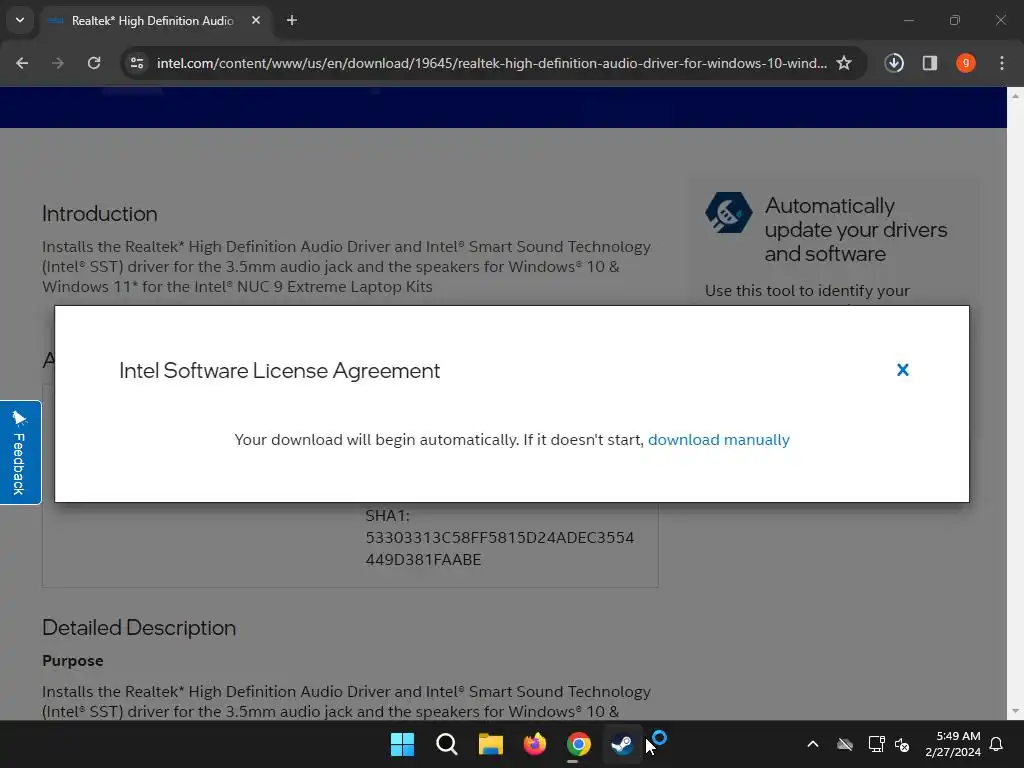
Task: Click the download manually link
Action: (718, 440)
